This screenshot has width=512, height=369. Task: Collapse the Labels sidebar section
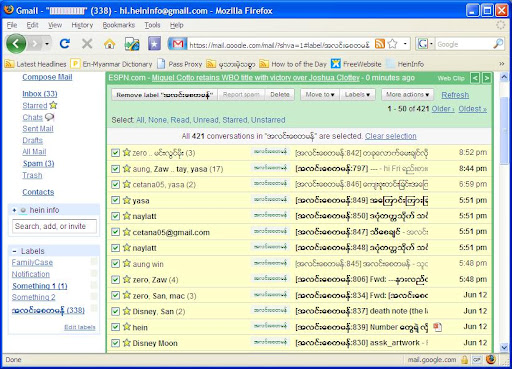[x=14, y=251]
